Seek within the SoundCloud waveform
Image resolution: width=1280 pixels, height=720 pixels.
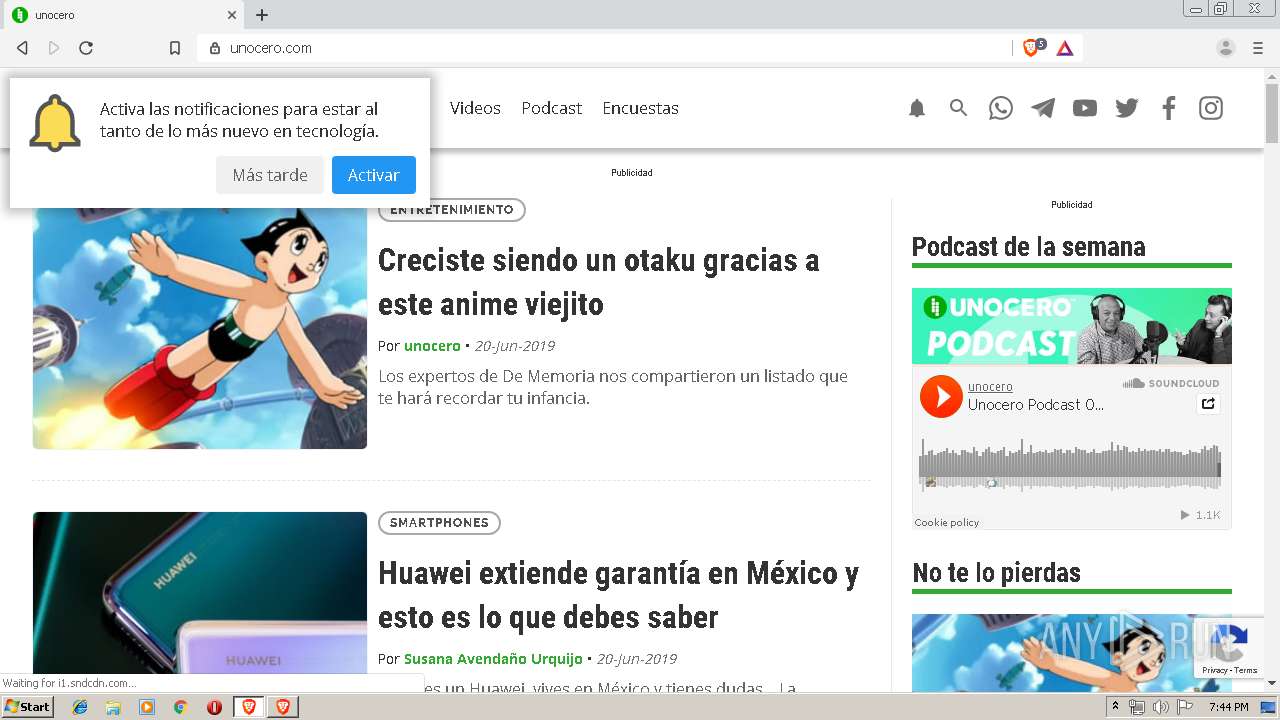click(1070, 466)
